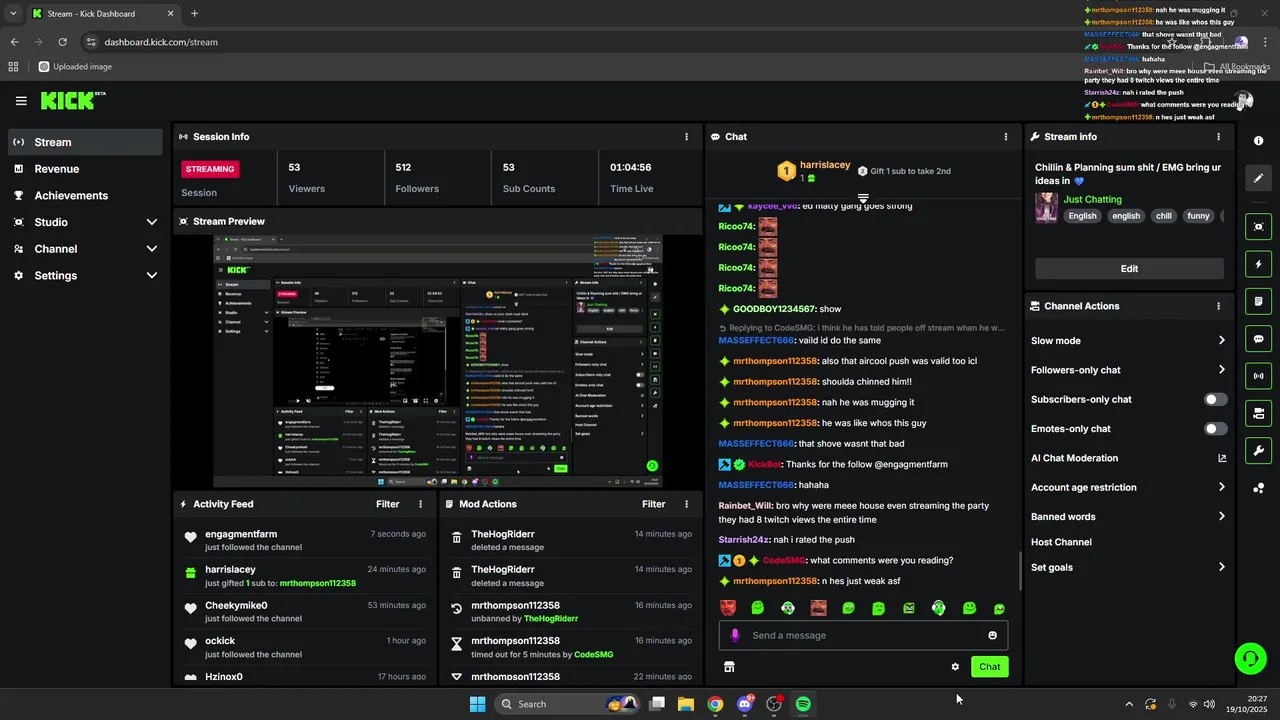Screen dimensions: 1280x720
Task: Toggle the lightning bolt activity widget icon
Action: click(x=1258, y=265)
